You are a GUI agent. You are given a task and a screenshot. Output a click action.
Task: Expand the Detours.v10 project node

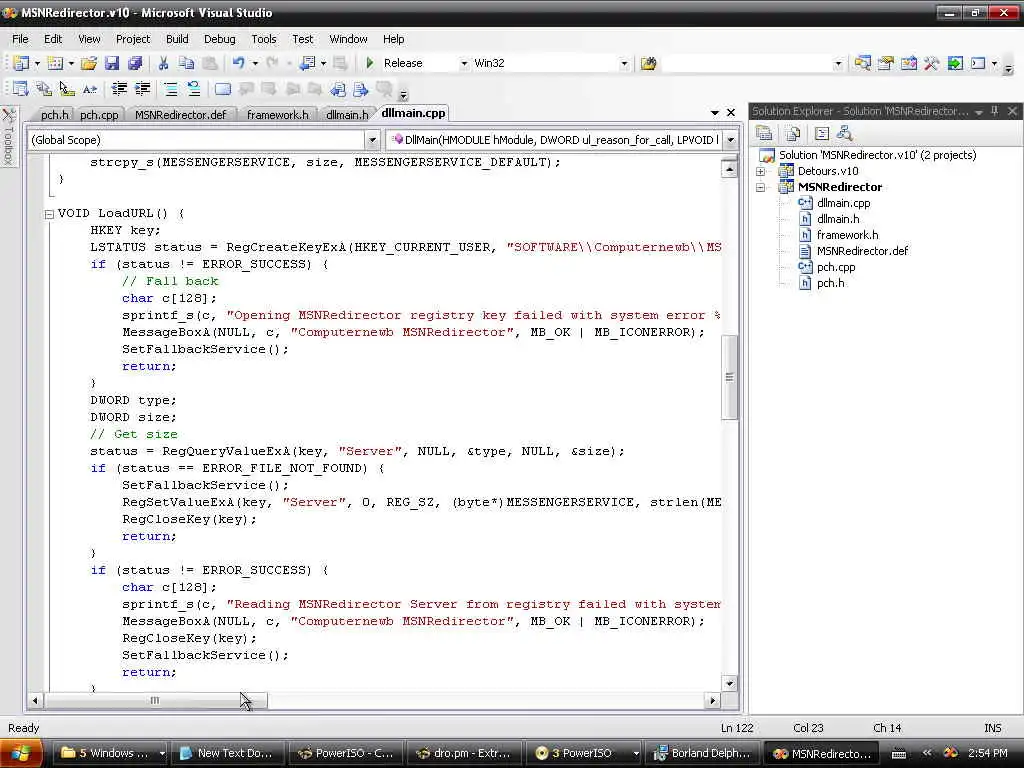click(760, 171)
